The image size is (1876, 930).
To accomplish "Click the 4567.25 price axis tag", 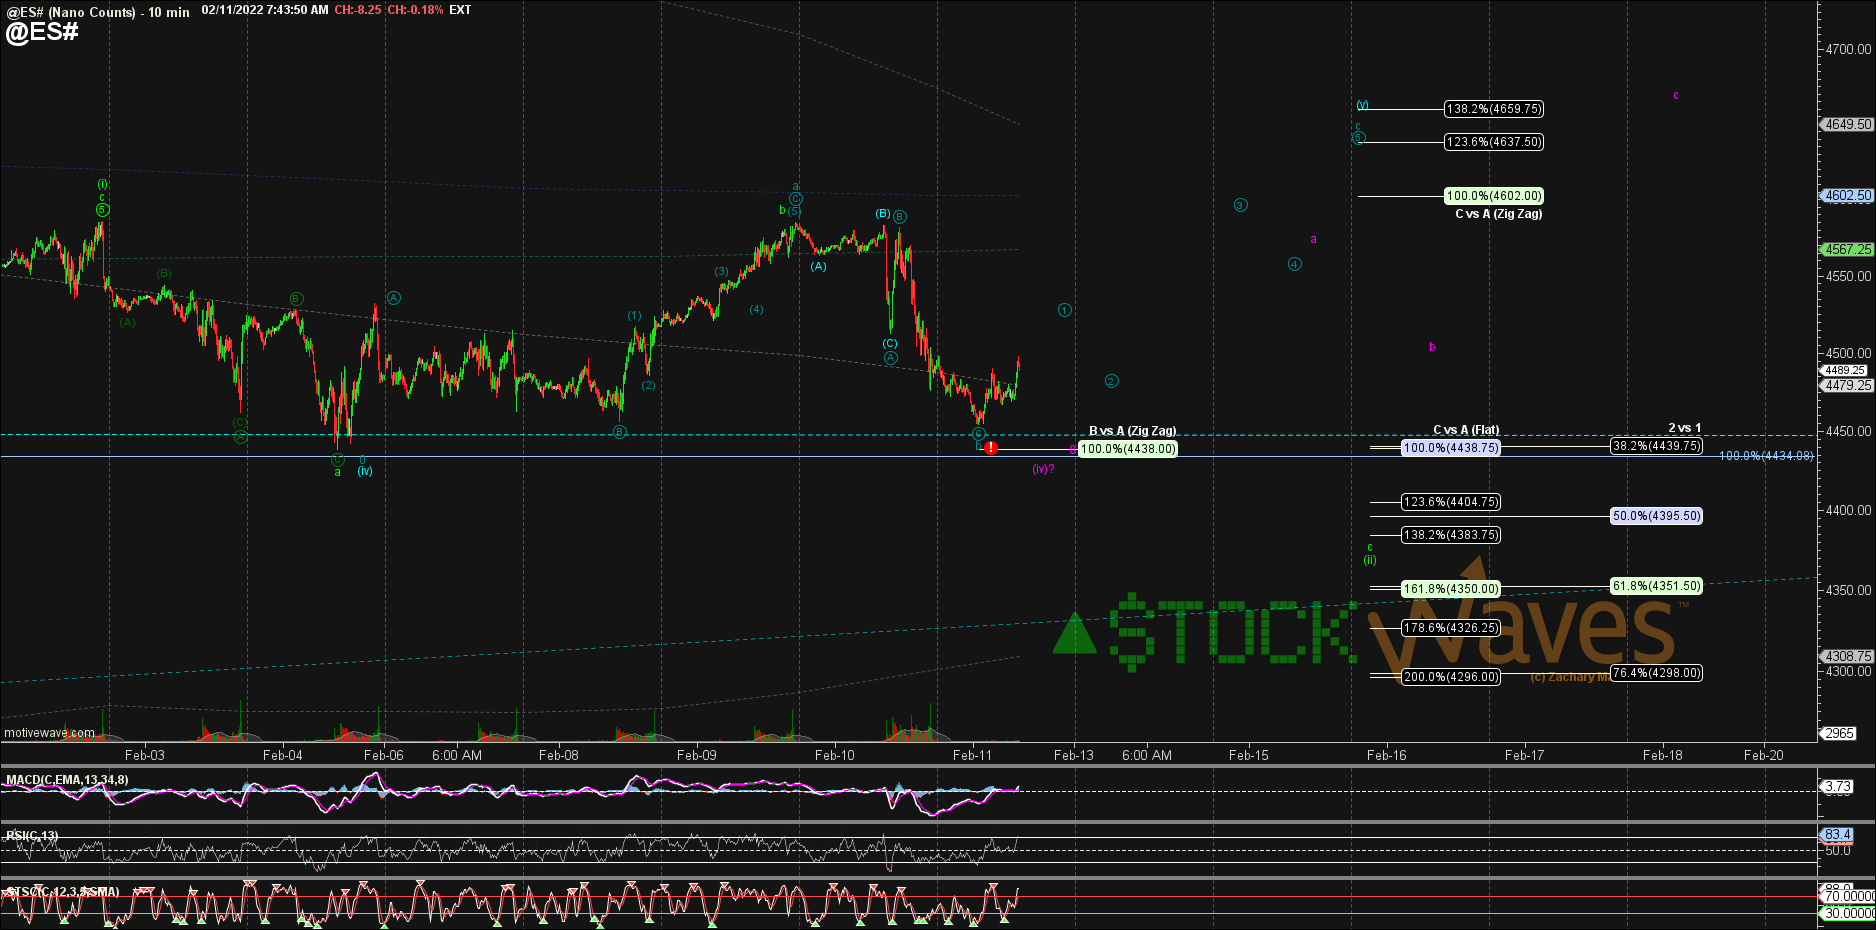I will (1846, 250).
